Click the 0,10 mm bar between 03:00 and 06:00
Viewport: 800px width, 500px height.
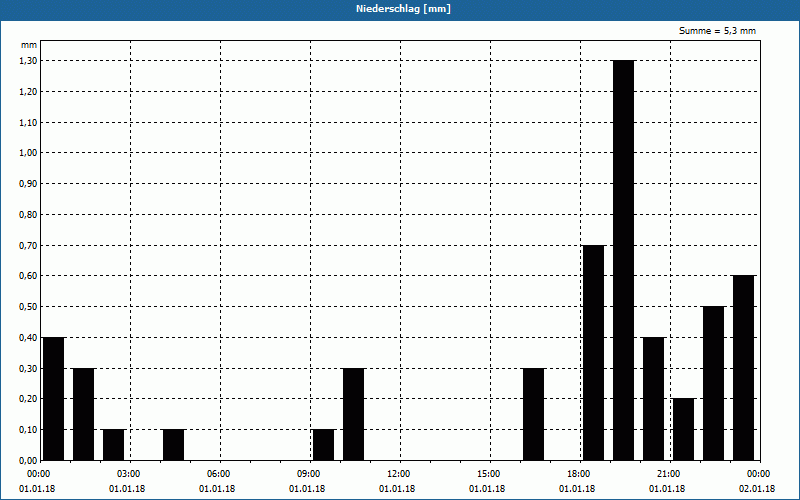click(x=173, y=444)
